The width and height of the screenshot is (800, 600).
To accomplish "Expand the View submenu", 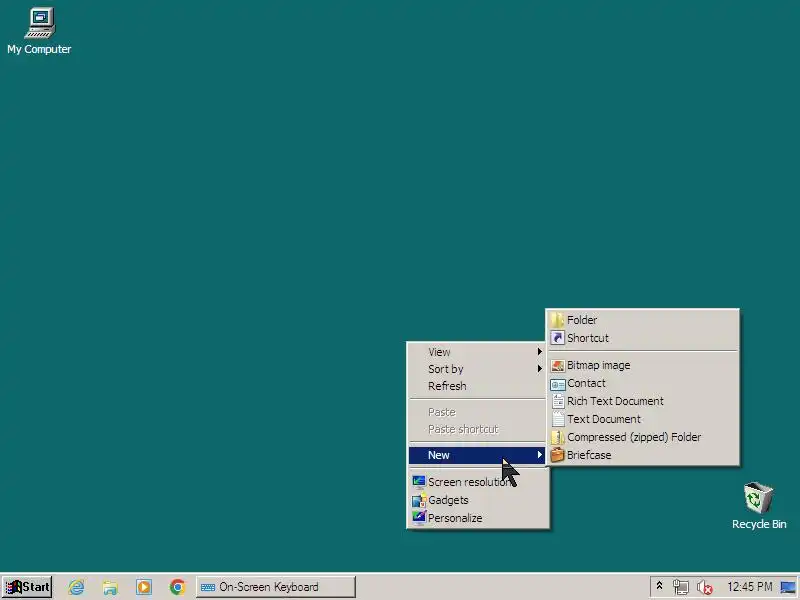I will point(478,352).
